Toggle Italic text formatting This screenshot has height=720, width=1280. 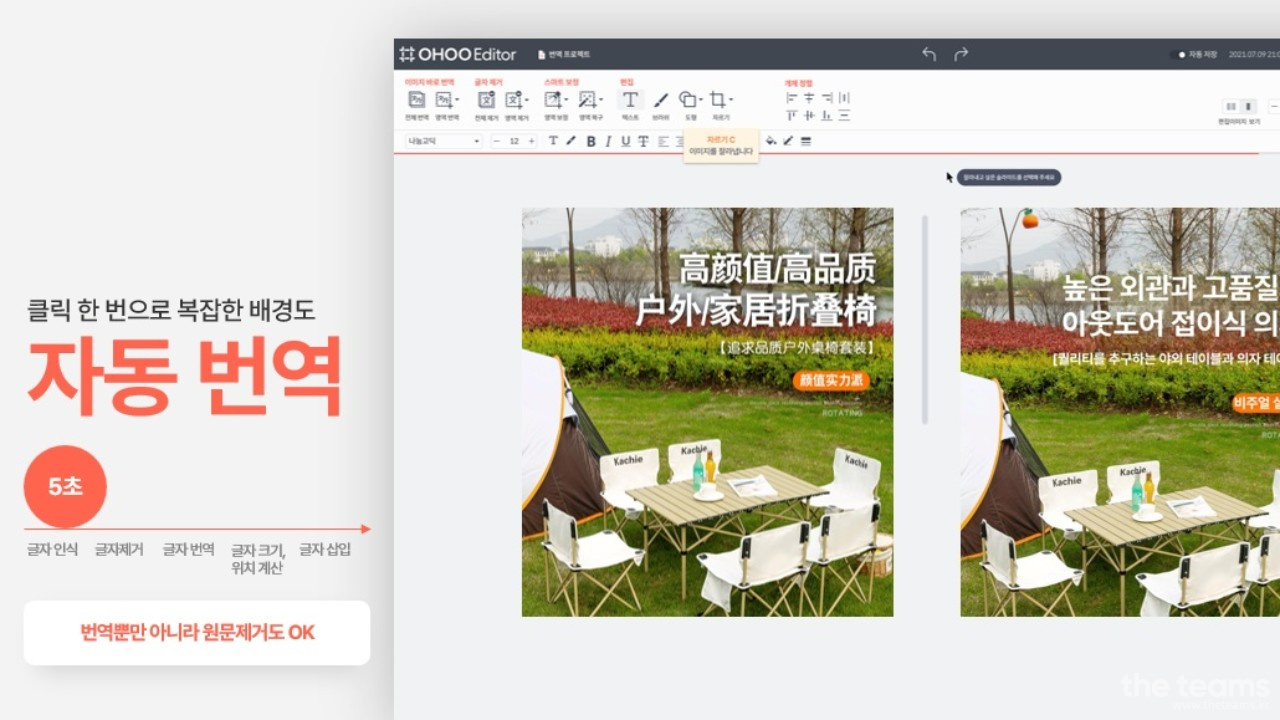pos(608,141)
